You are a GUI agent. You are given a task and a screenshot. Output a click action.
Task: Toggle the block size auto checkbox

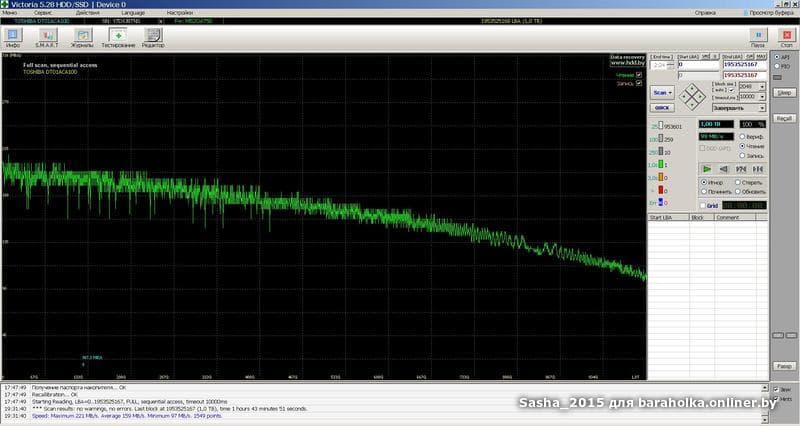pos(732,90)
